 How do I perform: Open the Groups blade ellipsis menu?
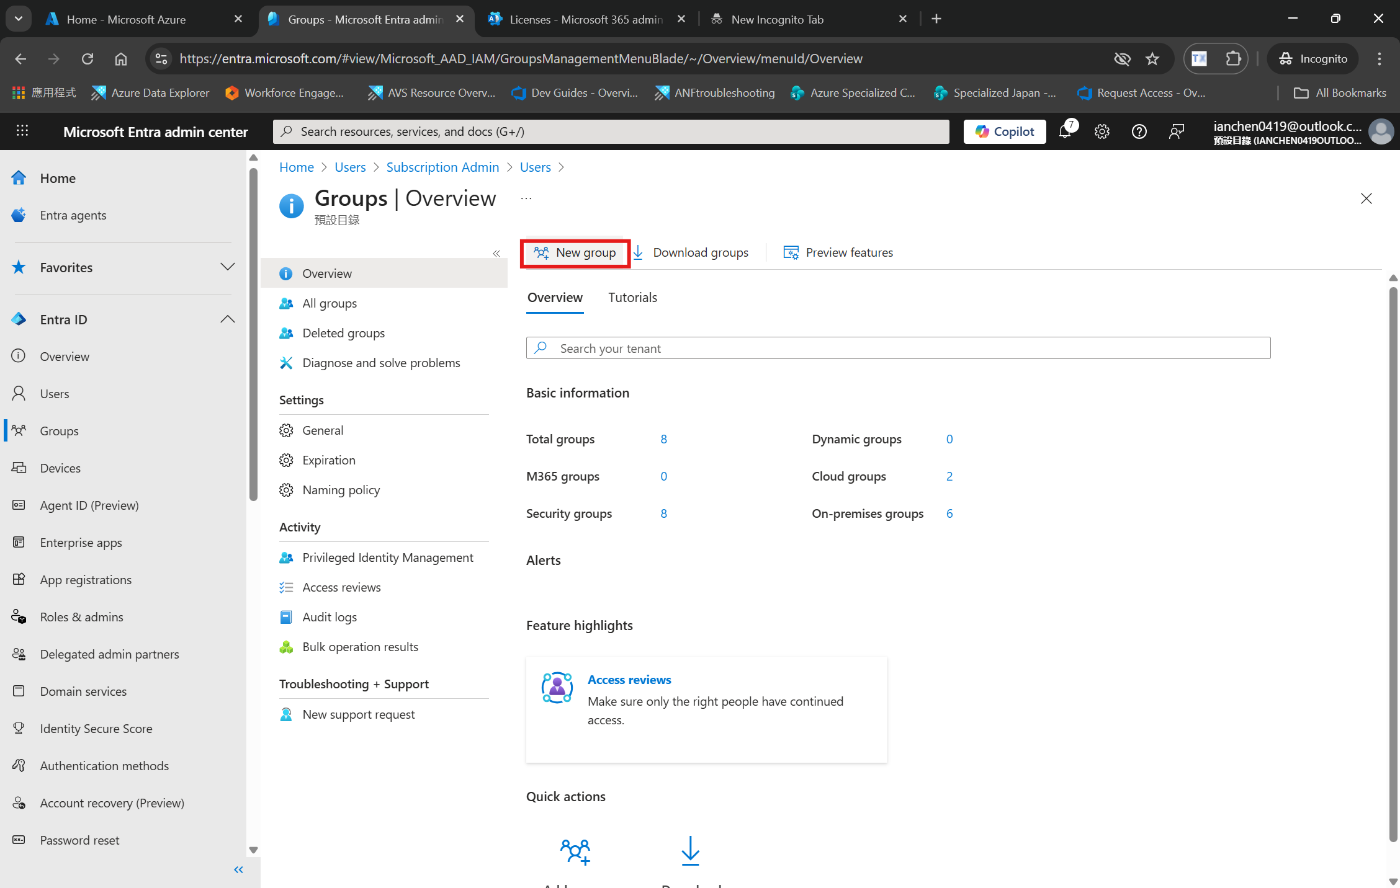(x=526, y=198)
